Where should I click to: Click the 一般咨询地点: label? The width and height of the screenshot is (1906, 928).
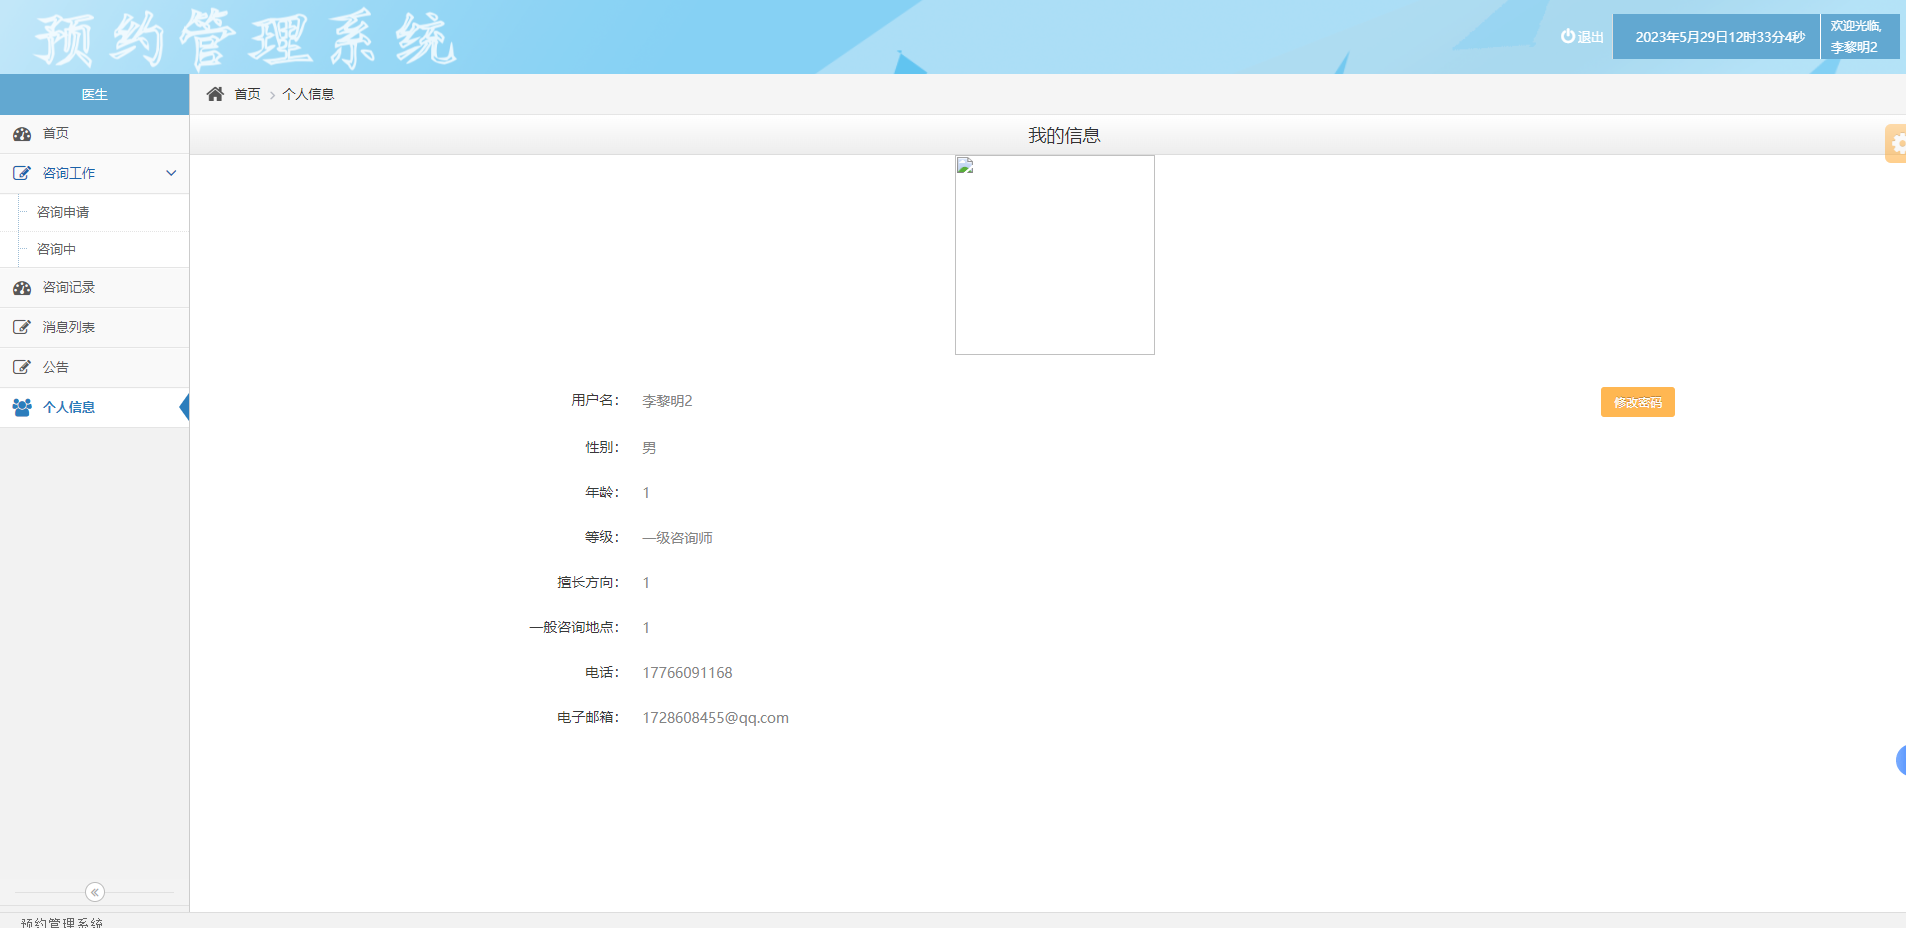point(574,627)
